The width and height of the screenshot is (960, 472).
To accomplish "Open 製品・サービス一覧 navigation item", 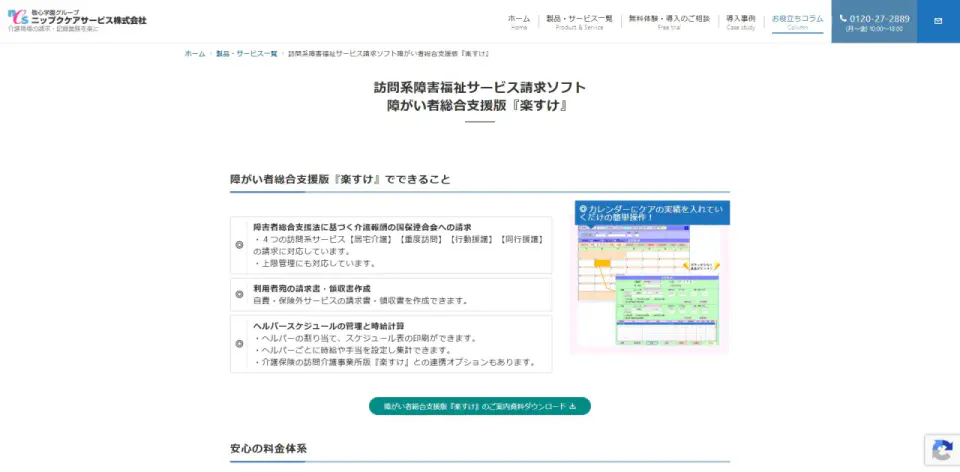I will pos(579,21).
